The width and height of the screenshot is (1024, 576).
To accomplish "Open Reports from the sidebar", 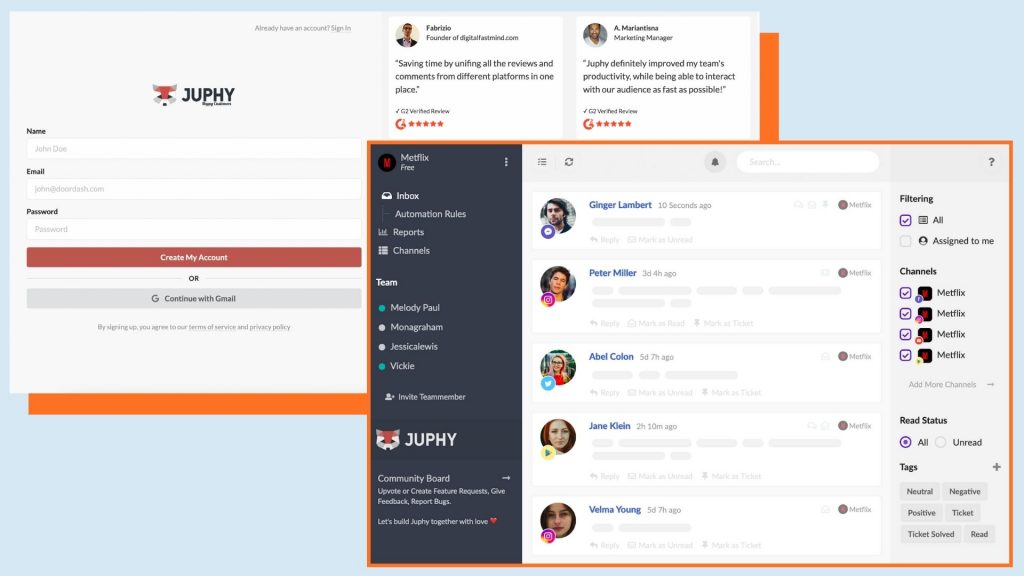I will [401, 232].
